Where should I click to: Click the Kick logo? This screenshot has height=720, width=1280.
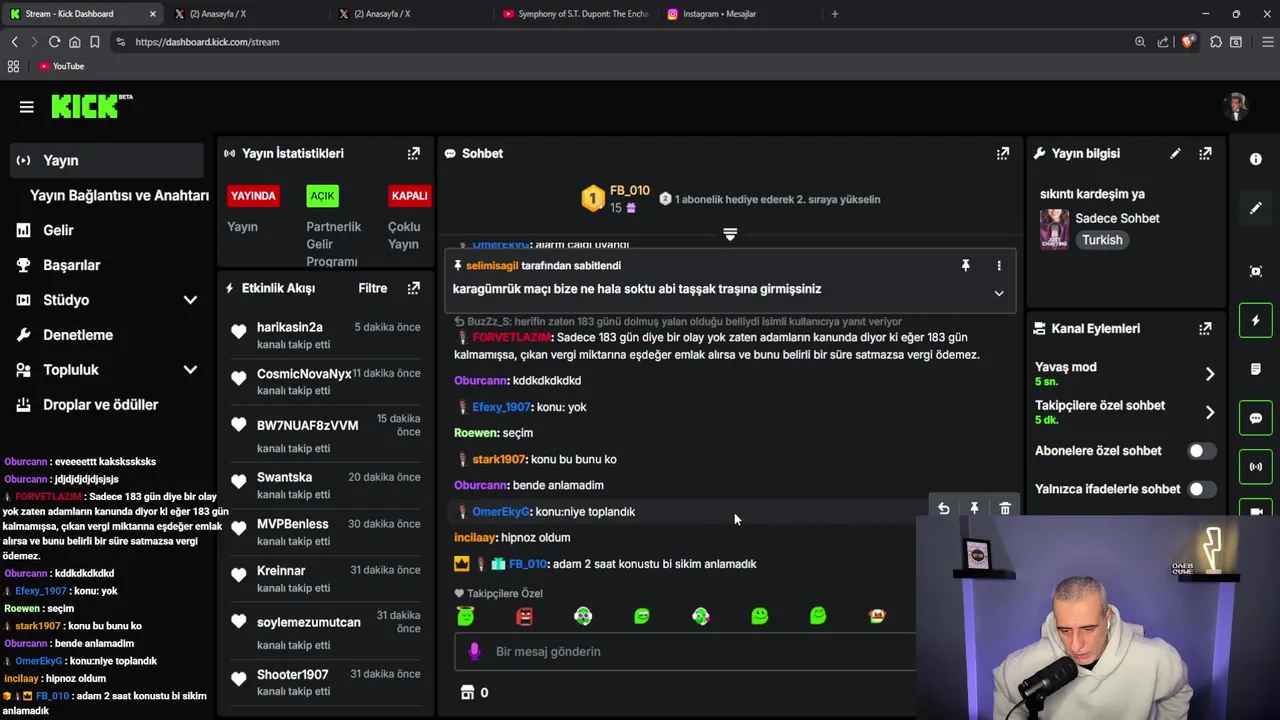pos(92,106)
